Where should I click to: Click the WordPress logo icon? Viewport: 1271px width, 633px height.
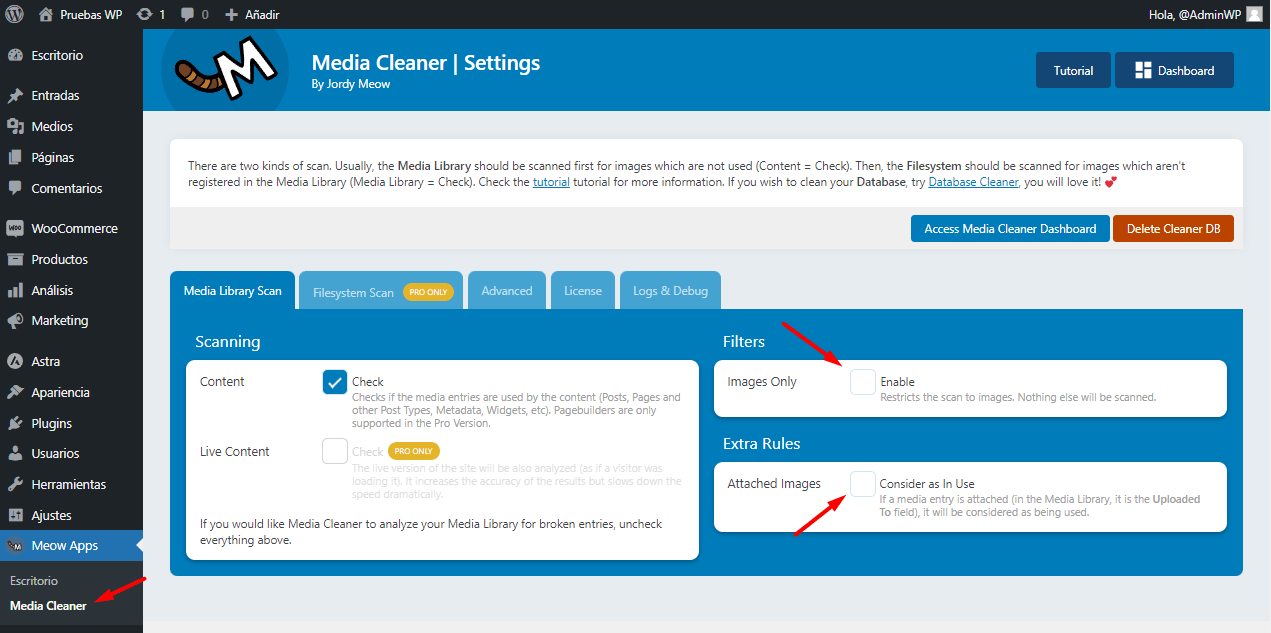tap(15, 14)
